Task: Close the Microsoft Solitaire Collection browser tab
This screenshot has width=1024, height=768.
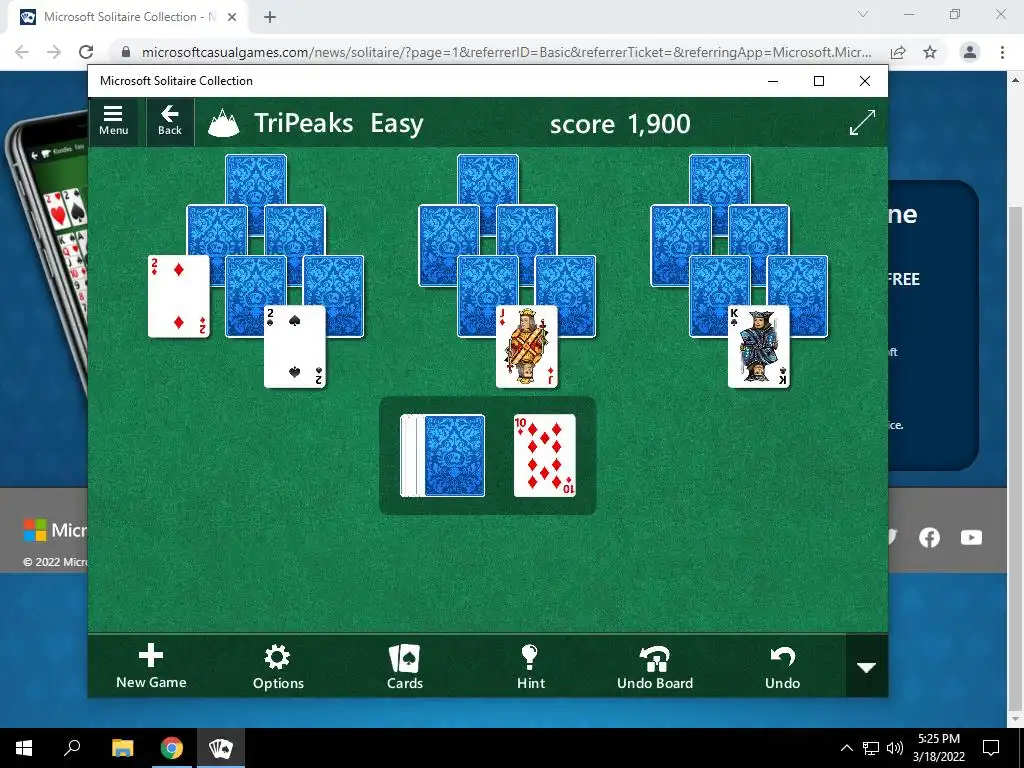Action: pyautogui.click(x=232, y=17)
